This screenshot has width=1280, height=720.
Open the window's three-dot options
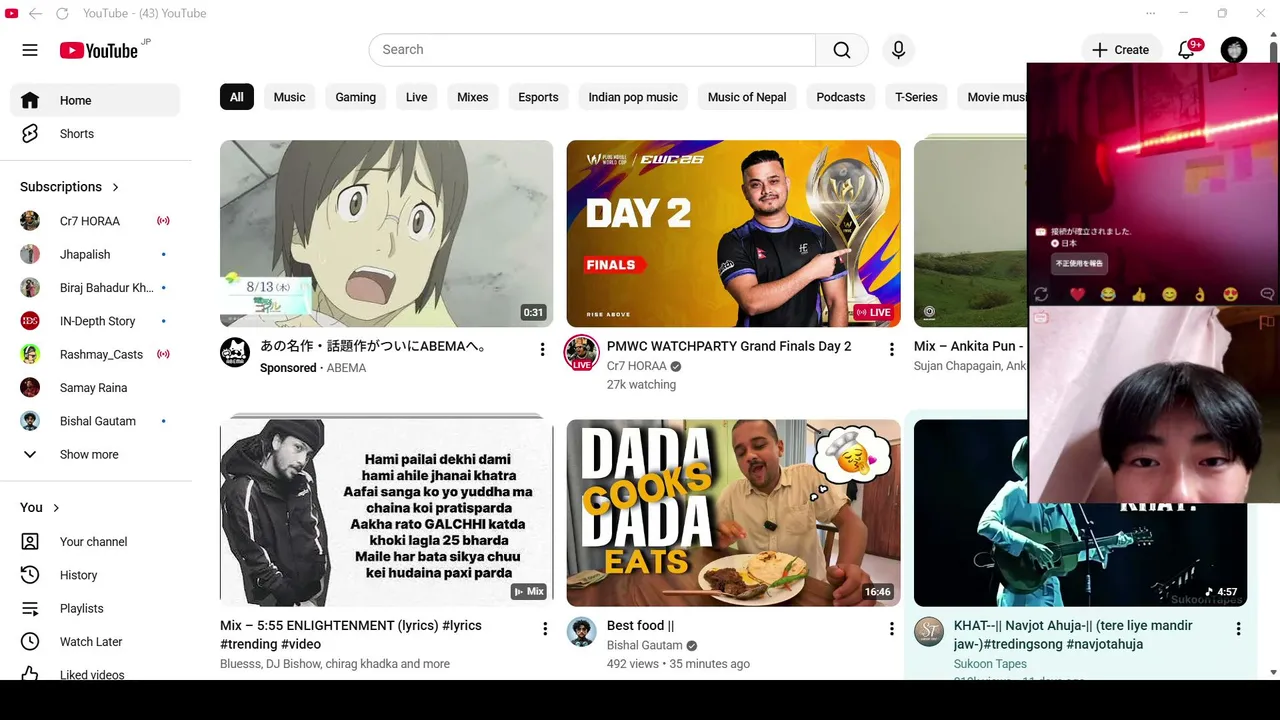1151,13
